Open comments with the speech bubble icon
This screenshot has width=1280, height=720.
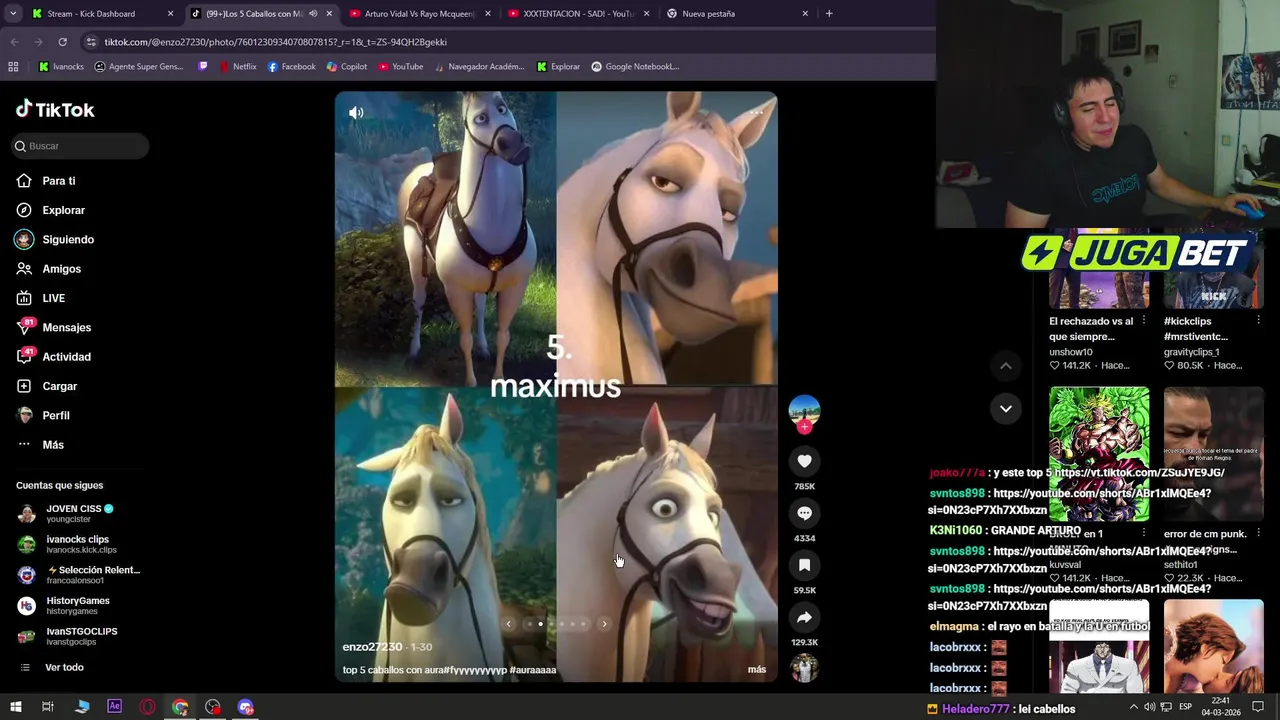pos(804,513)
